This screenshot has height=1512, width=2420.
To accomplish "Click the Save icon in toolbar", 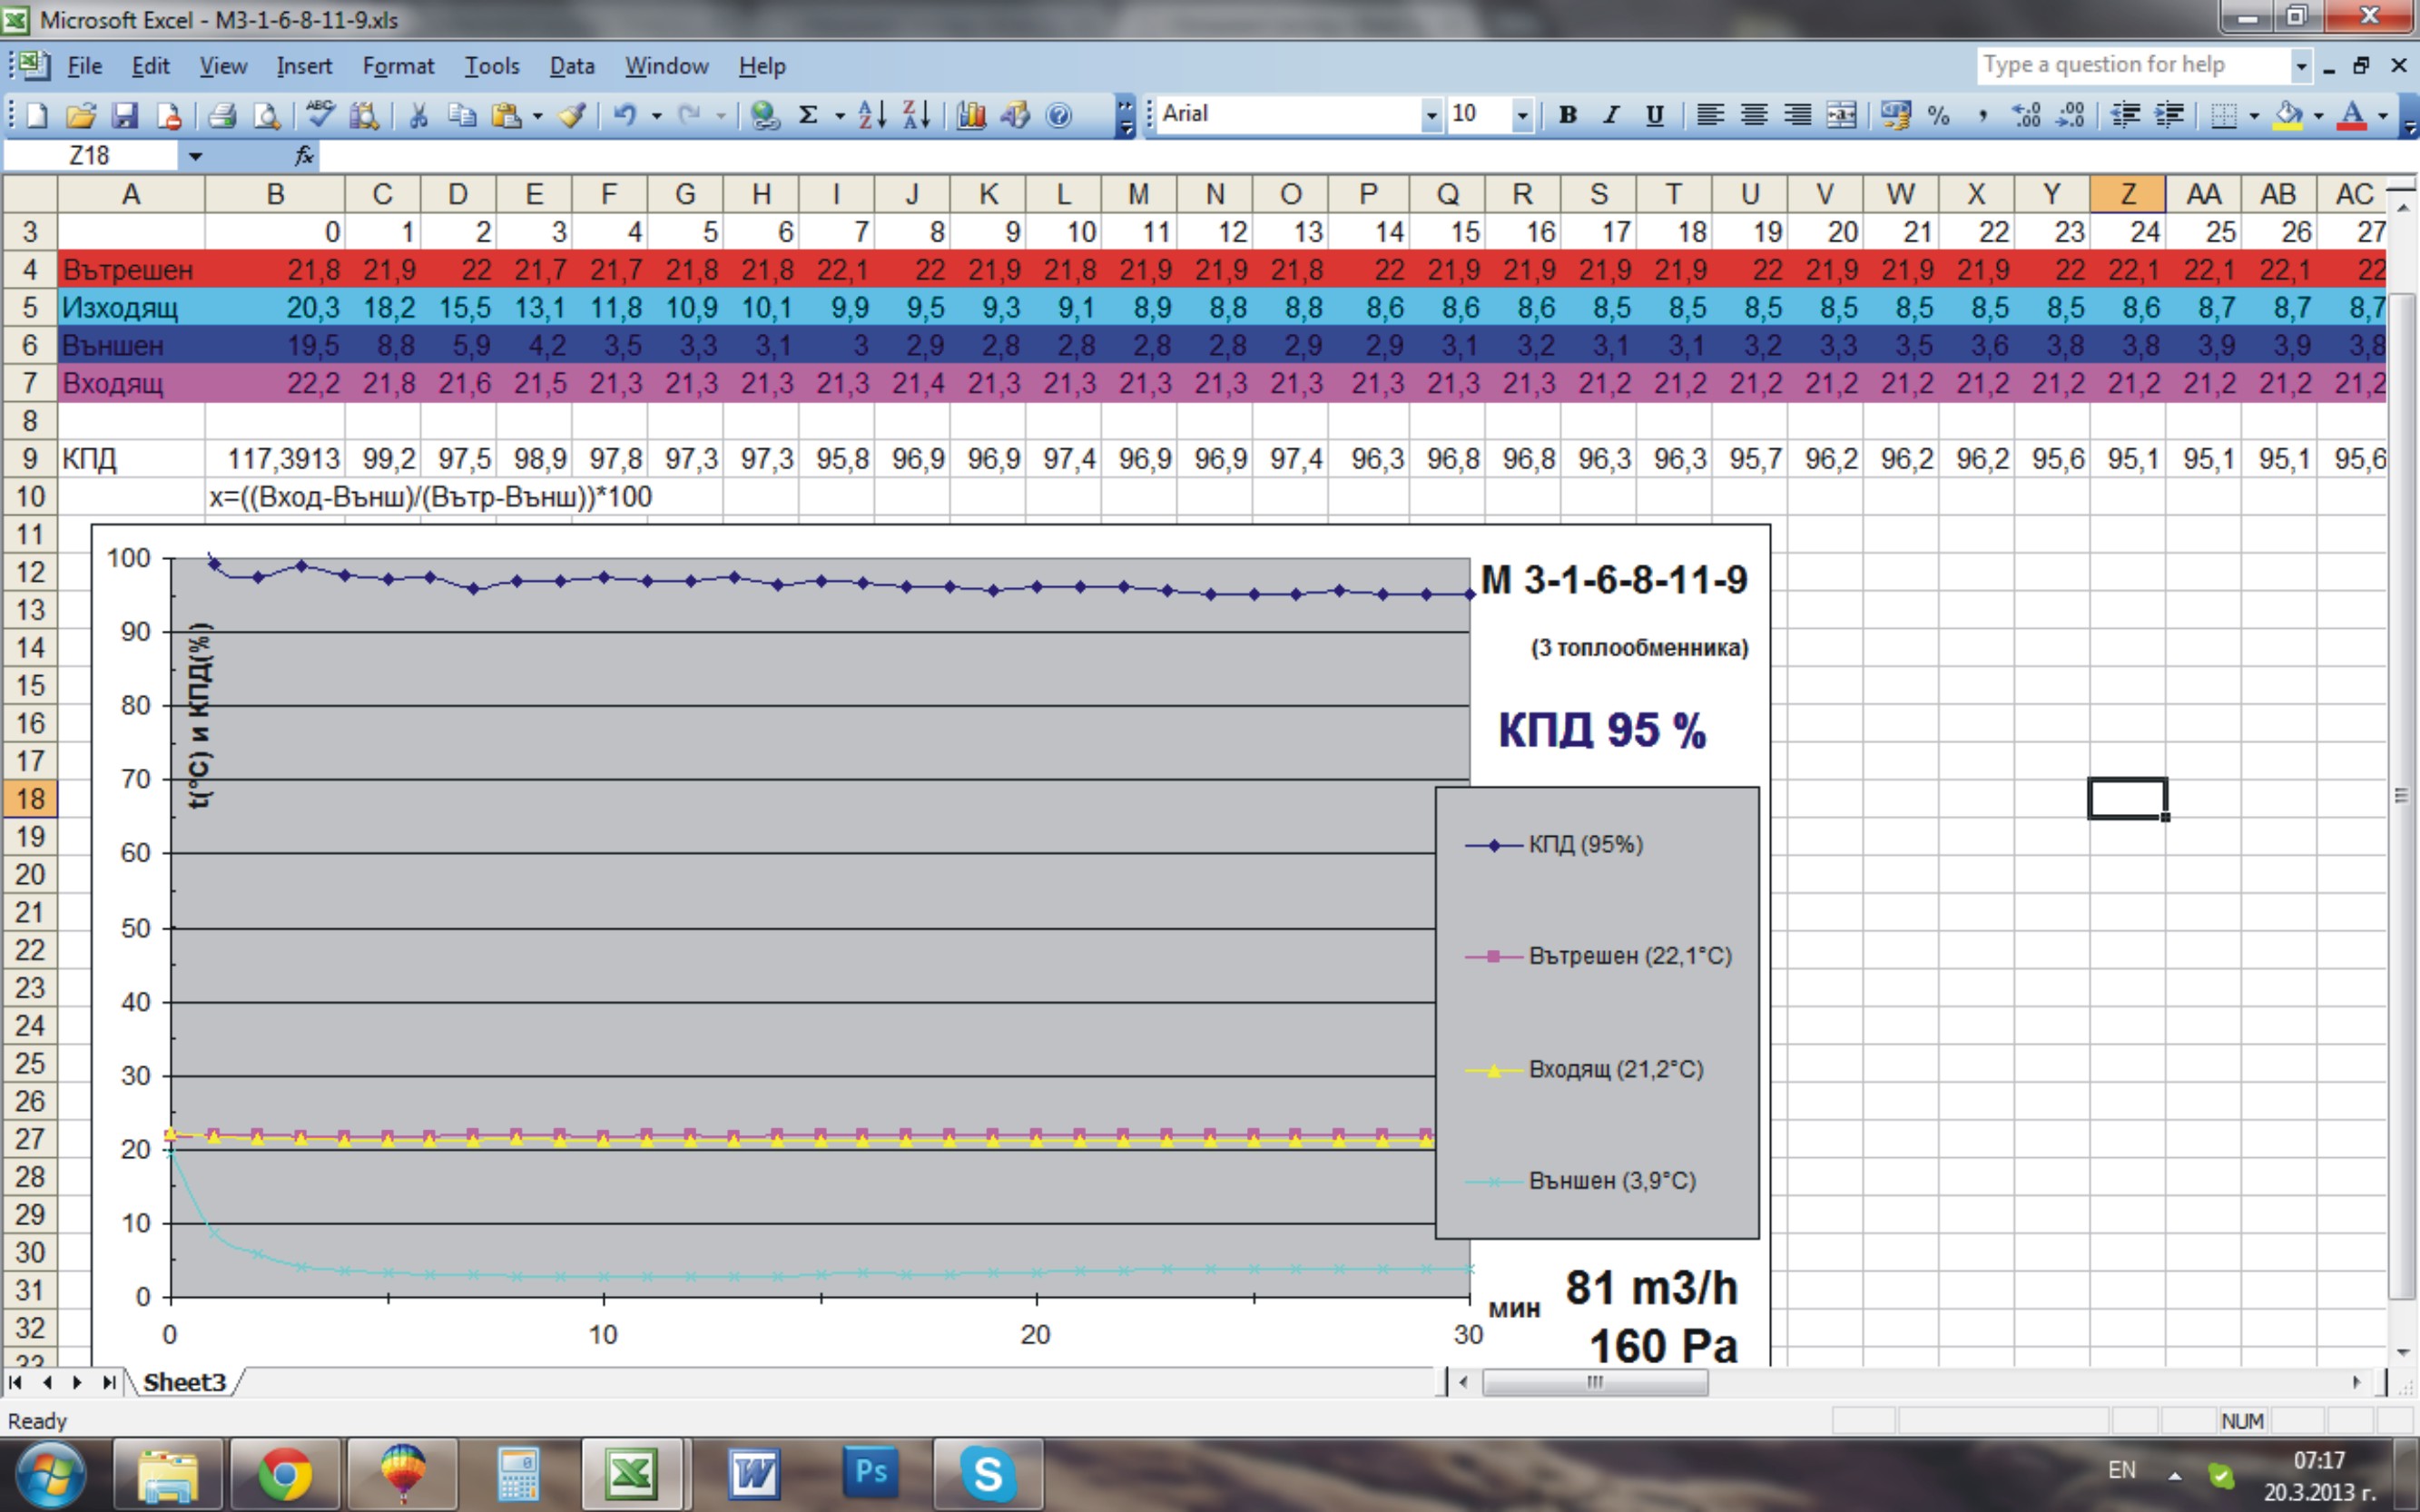I will (x=124, y=115).
